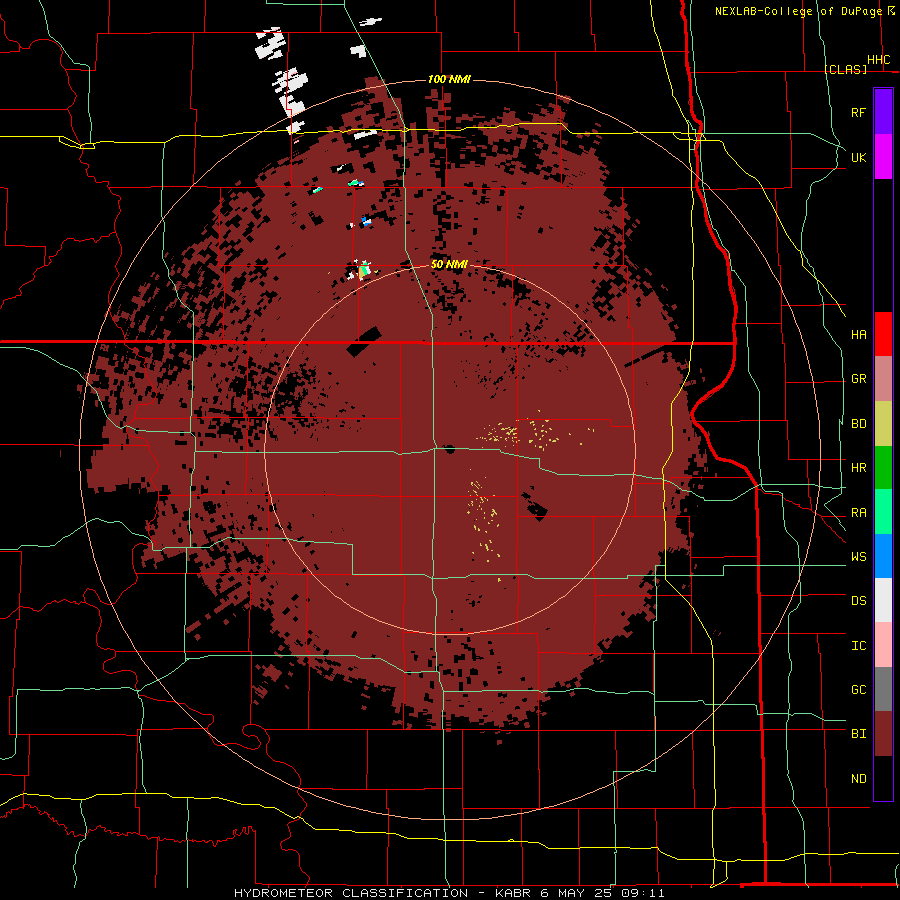Click the "BI" legend label
Image resolution: width=900 pixels, height=900 pixels.
[x=858, y=734]
